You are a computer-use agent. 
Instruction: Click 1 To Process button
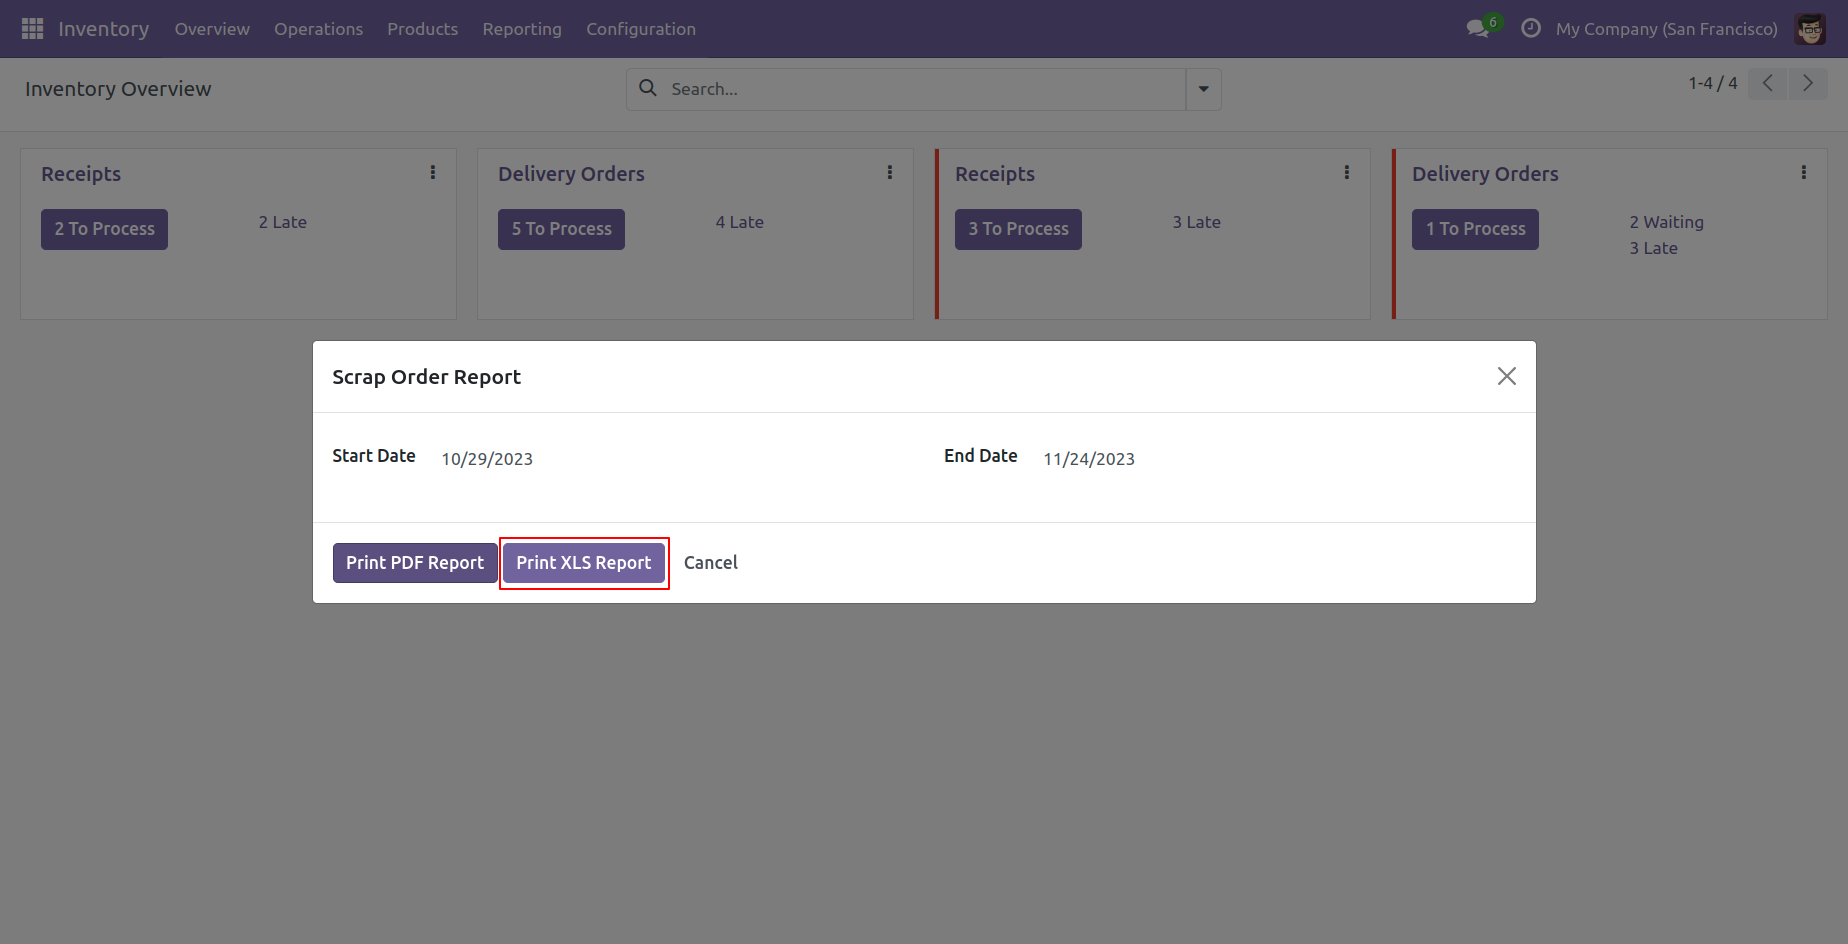[1475, 229]
